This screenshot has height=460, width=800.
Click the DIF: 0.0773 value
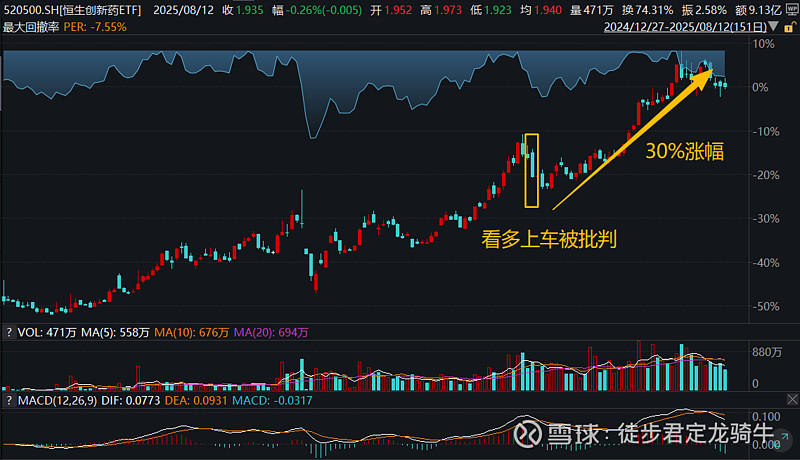point(131,400)
